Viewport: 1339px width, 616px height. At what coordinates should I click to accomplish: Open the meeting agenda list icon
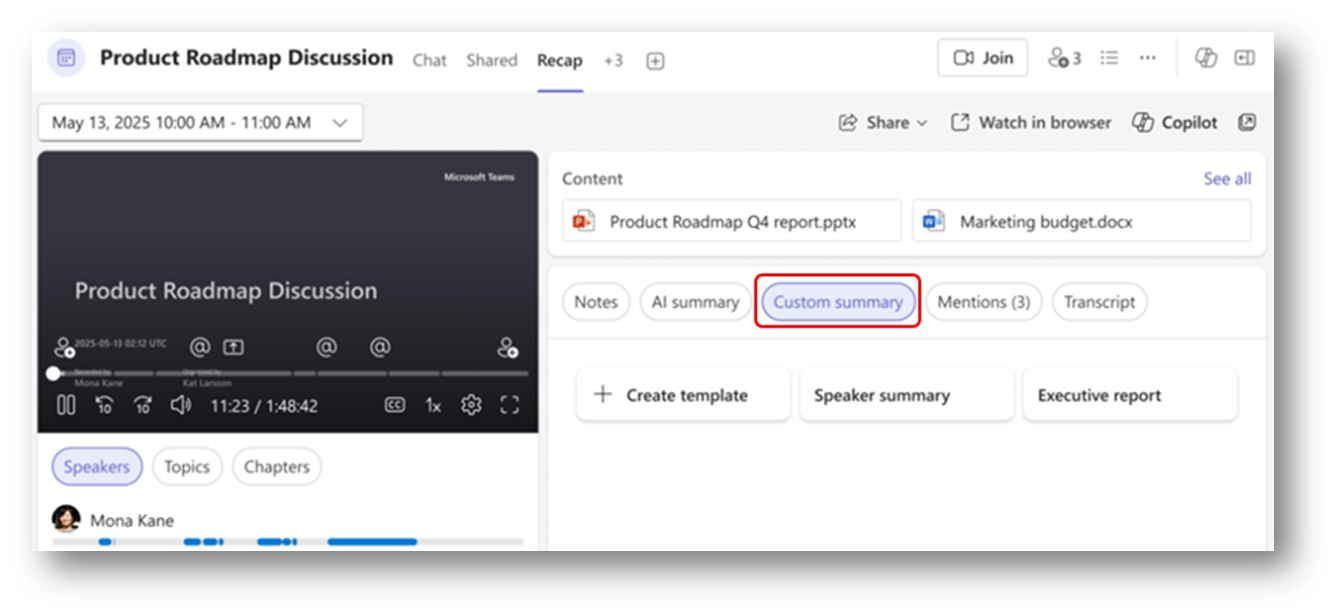tap(1109, 58)
